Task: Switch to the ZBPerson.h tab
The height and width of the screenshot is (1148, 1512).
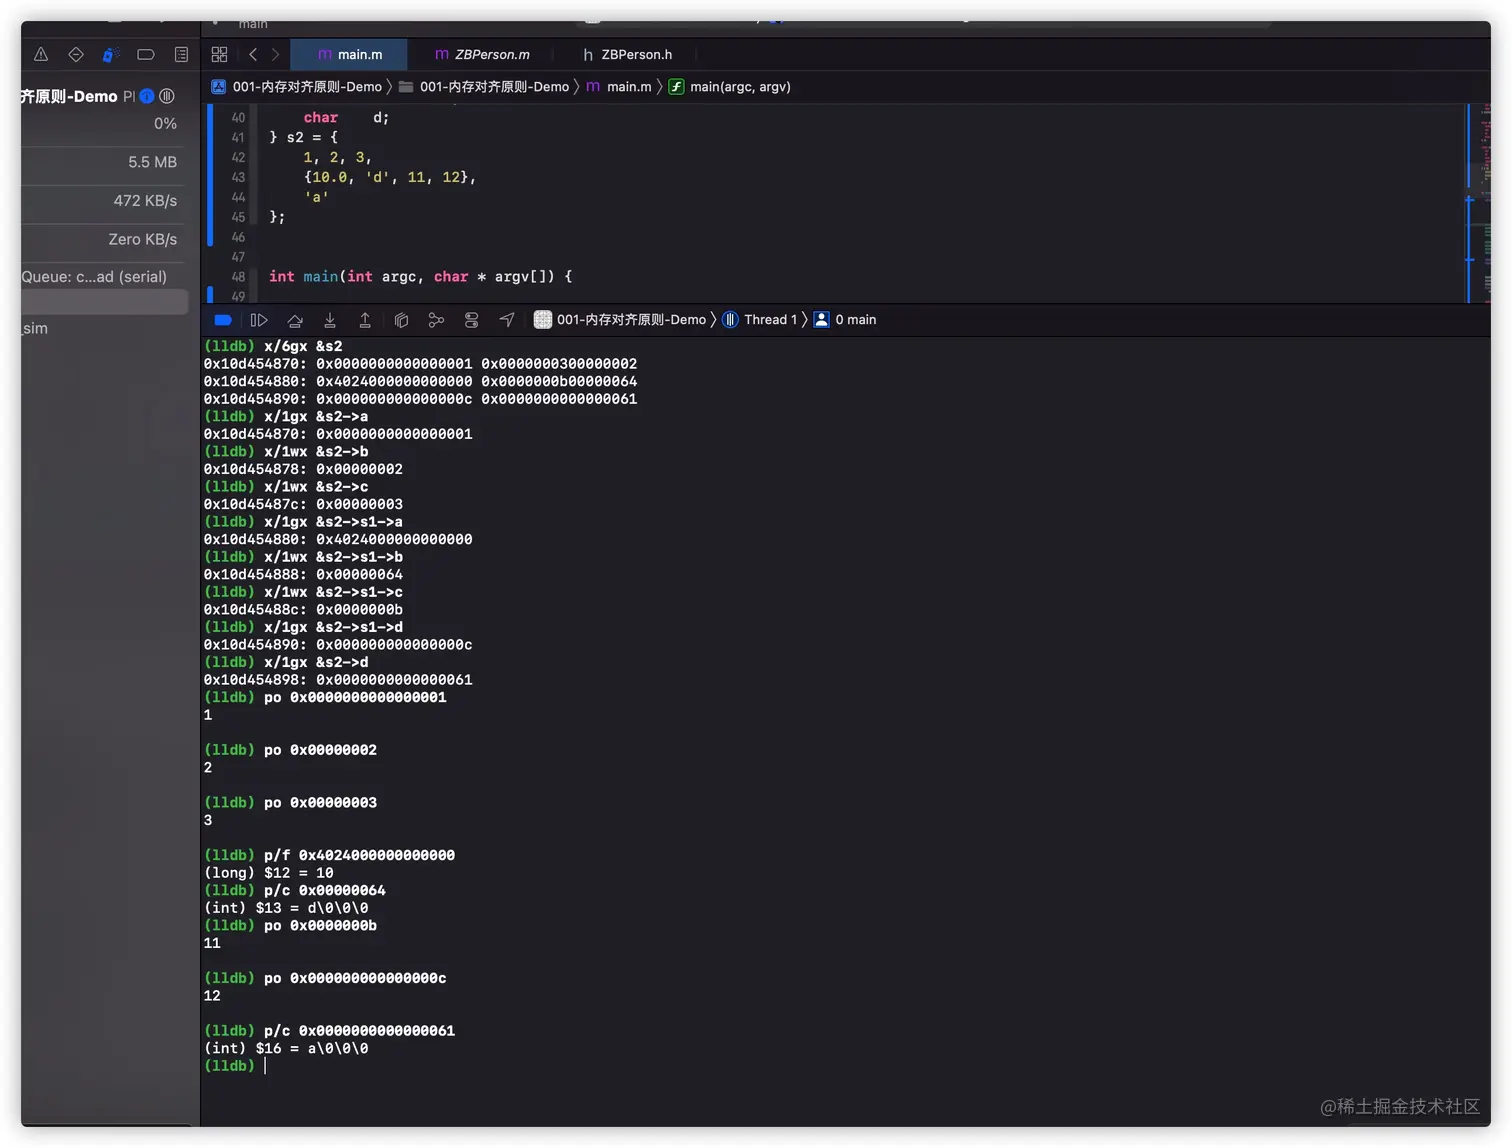Action: point(627,55)
